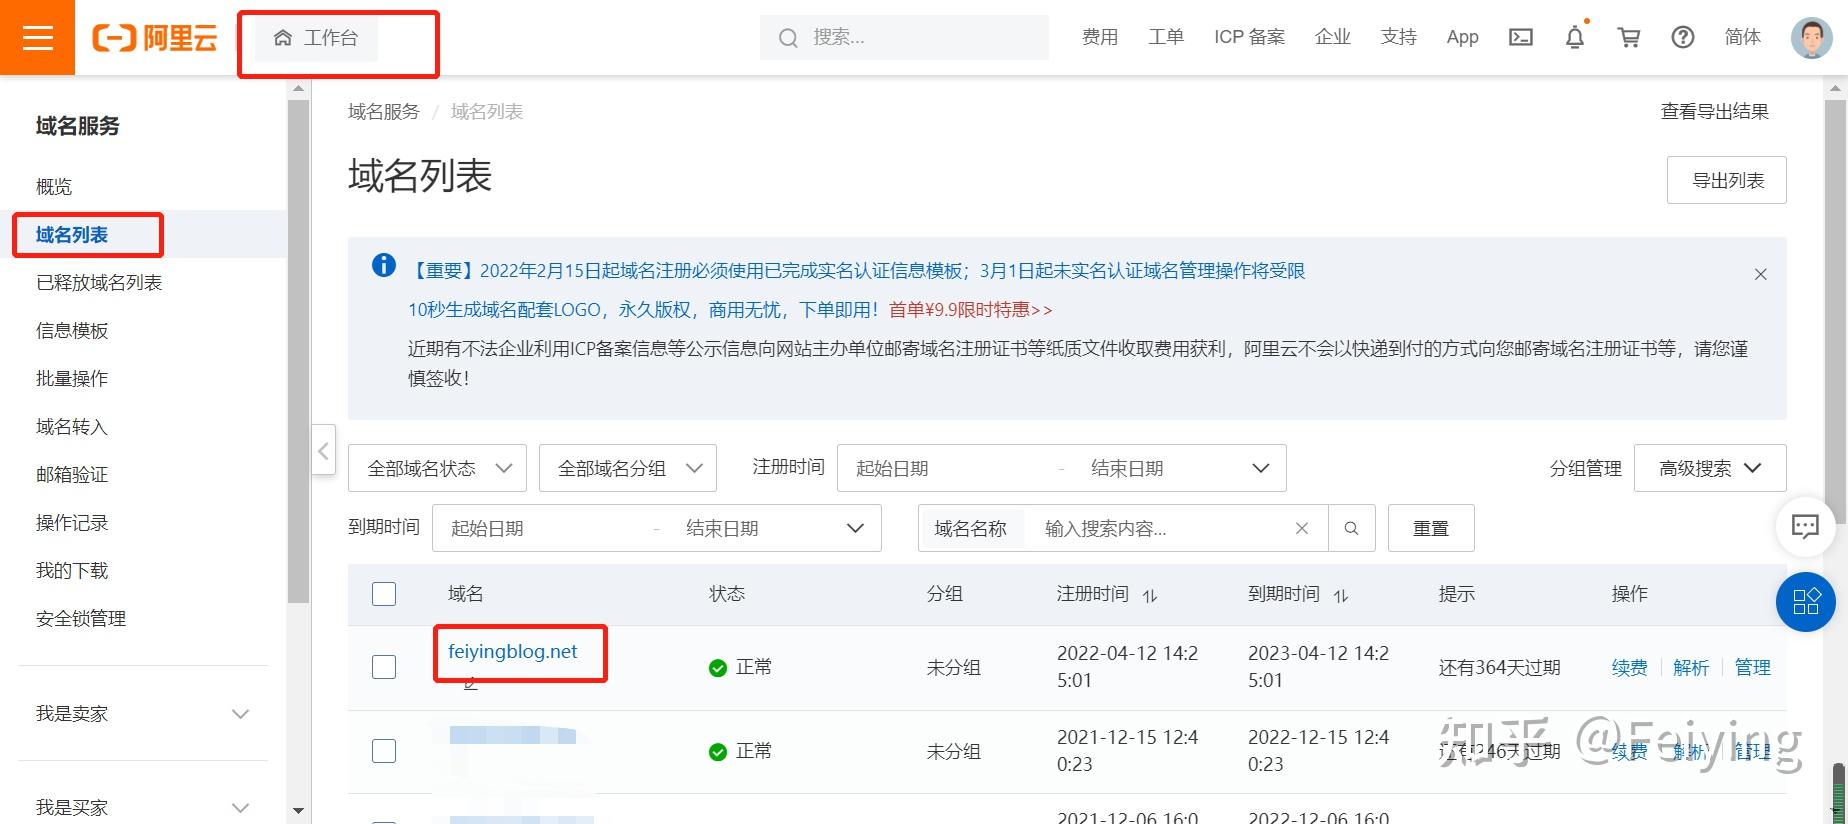Viewport: 1848px width, 824px height.
Task: Go to 概览 in sidebar
Action: tap(54, 186)
